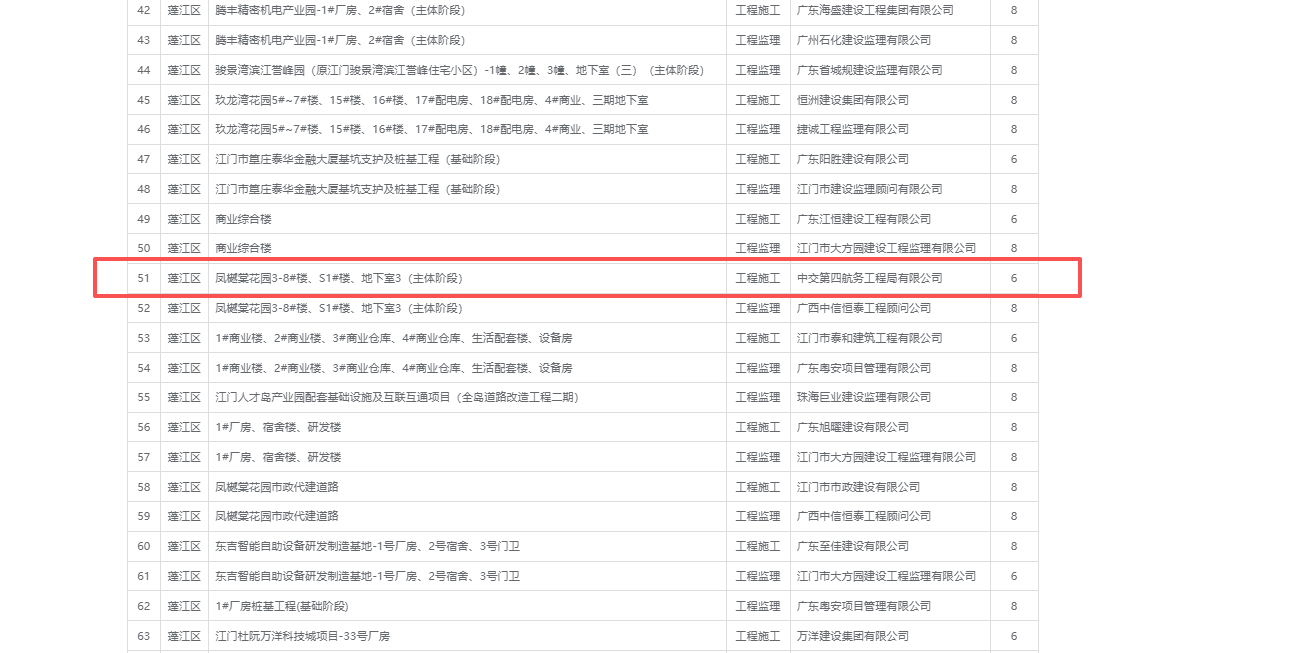
Task: Select 广东省城规建设监理有限公司 company cell
Action: [868, 70]
